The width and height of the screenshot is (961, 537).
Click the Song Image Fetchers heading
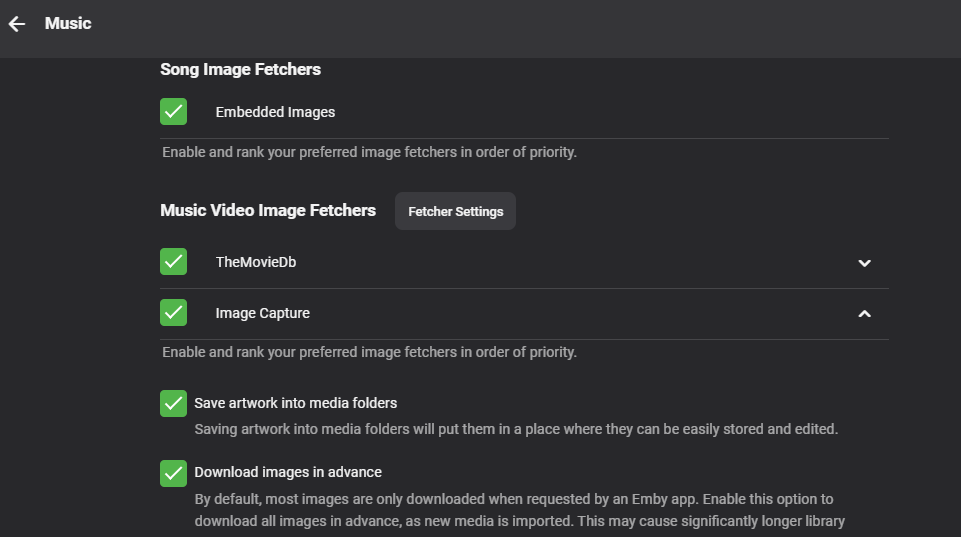point(240,69)
